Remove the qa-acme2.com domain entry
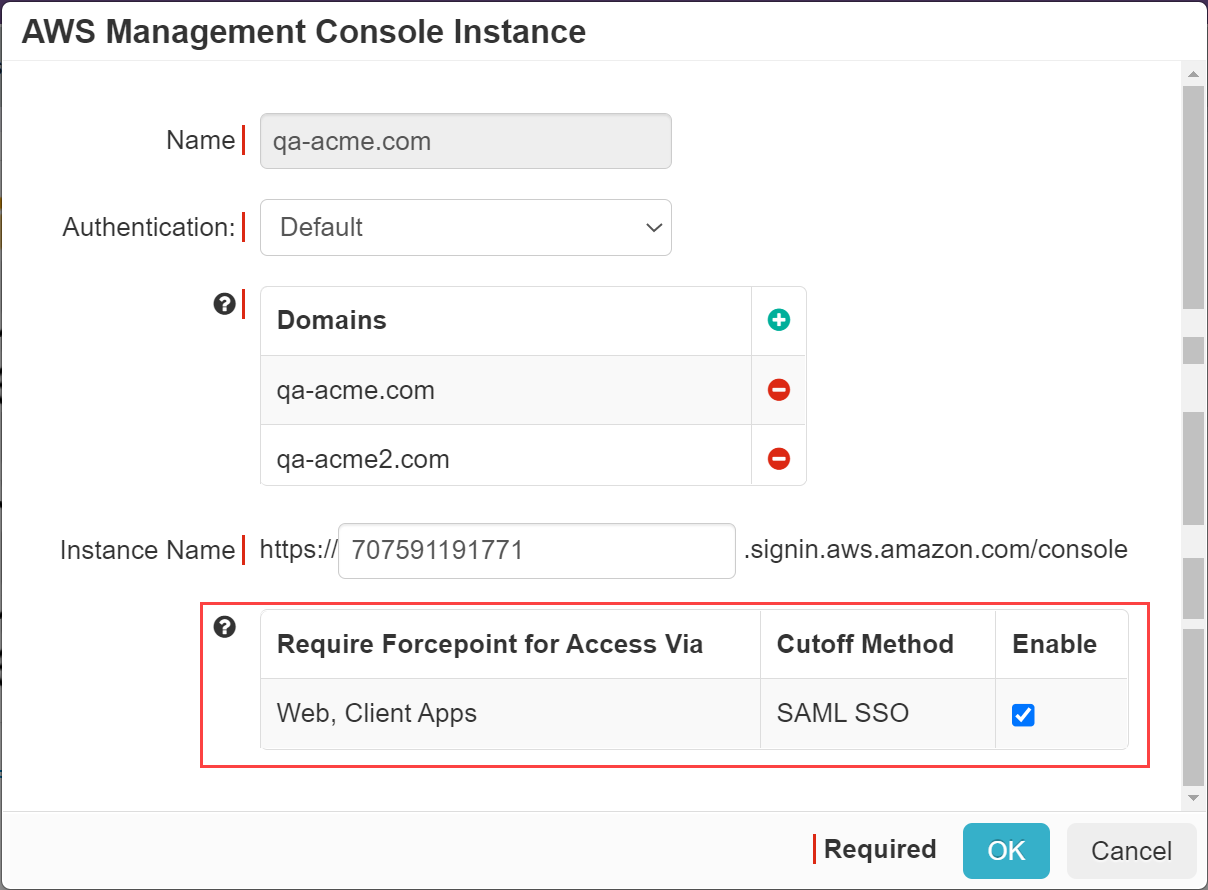1208x890 pixels. coord(778,457)
